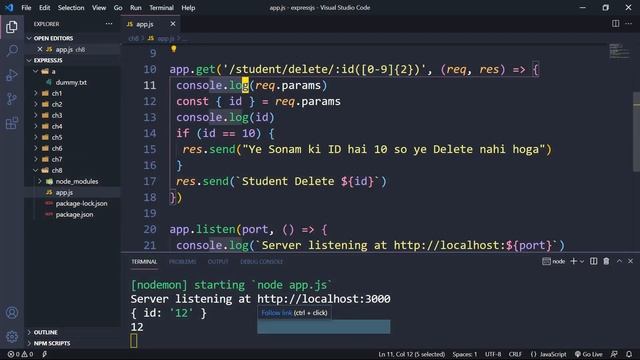Open the Terminal menu

pos(161,7)
